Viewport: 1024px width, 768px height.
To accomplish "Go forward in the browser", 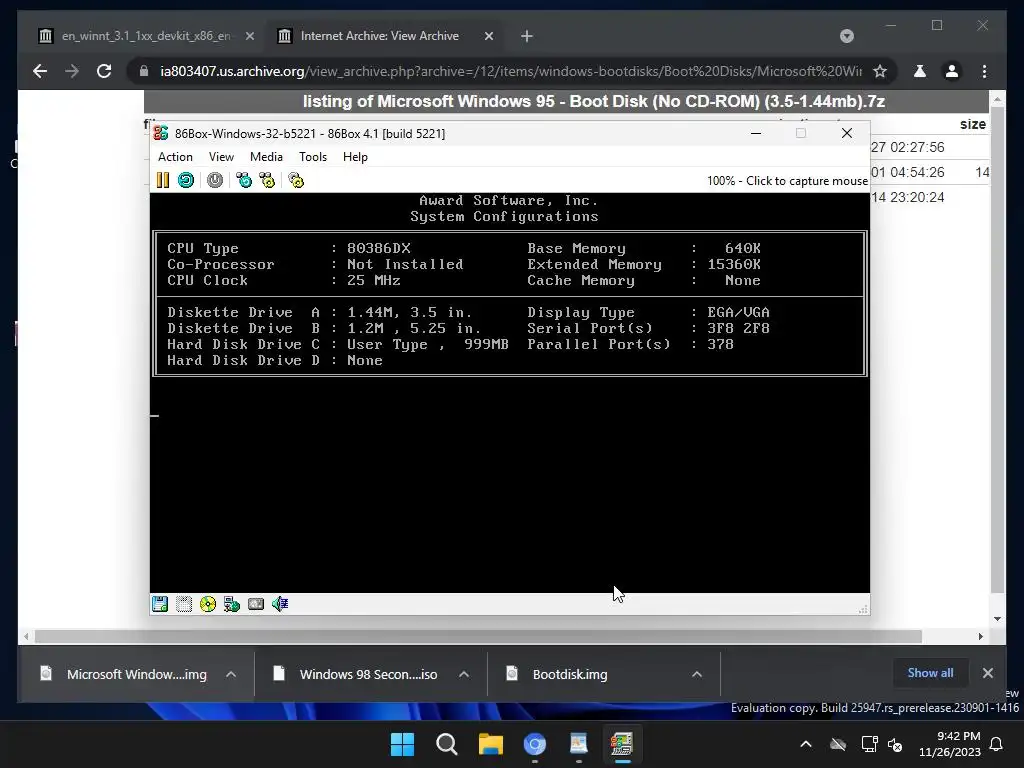I will coord(72,71).
